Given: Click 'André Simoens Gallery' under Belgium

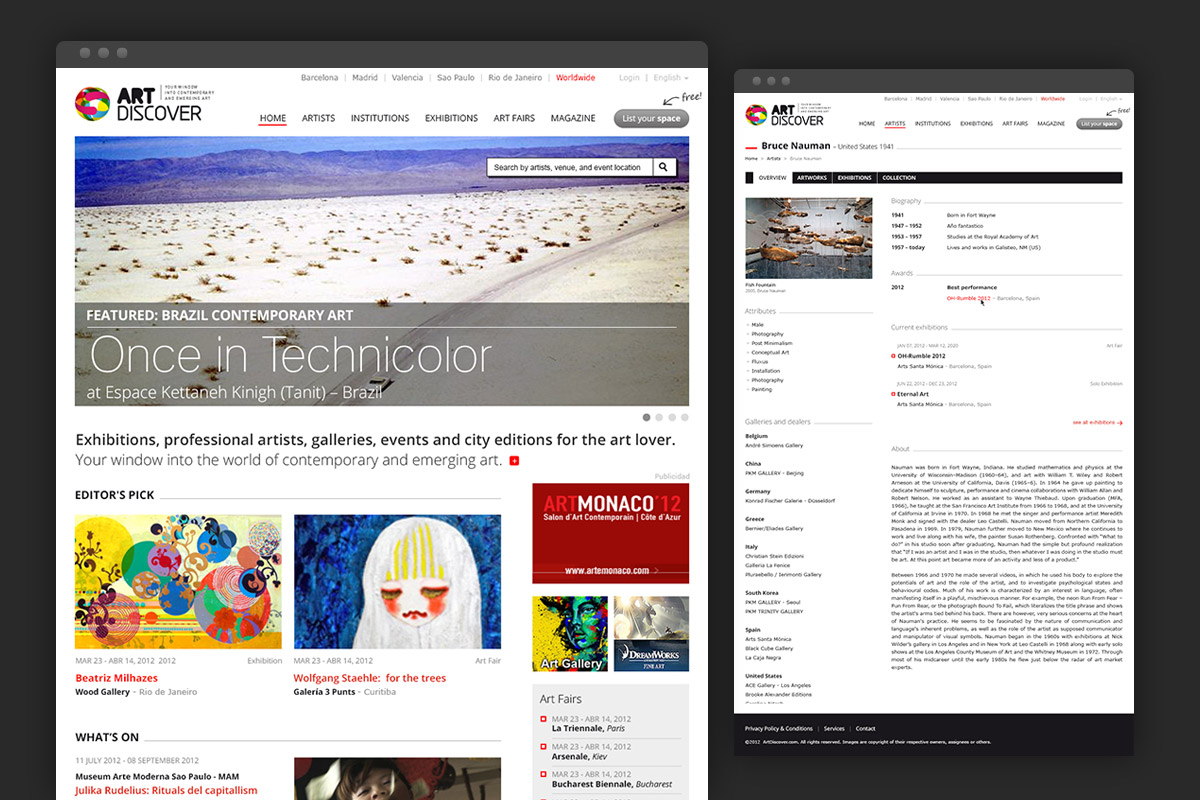Looking at the screenshot, I should pos(774,446).
